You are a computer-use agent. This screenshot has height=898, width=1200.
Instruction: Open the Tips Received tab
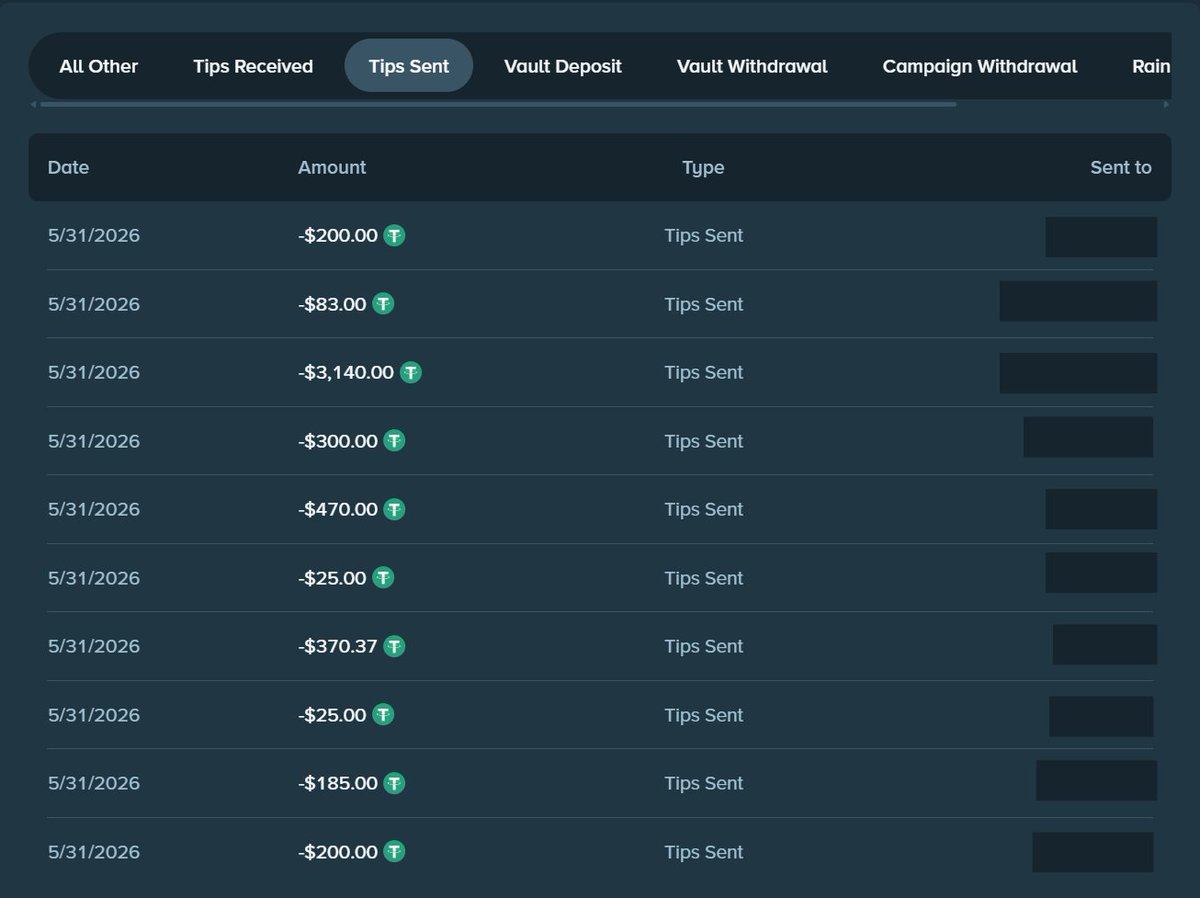(x=253, y=66)
